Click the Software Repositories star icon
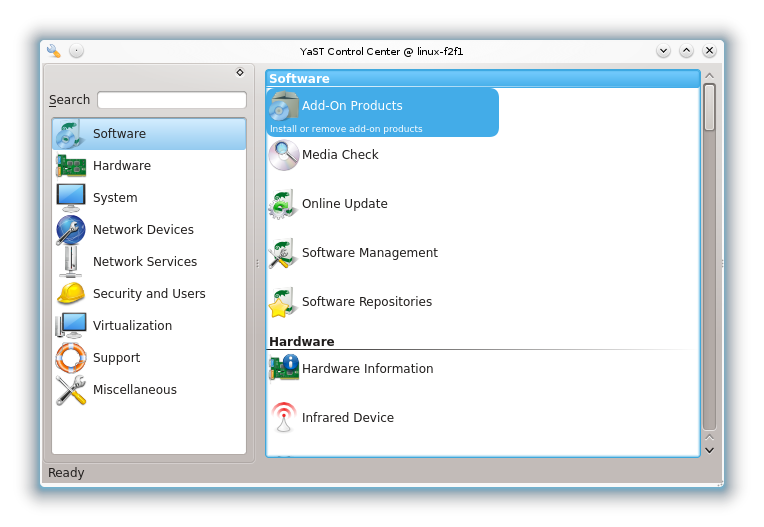This screenshot has height=527, width=764. [283, 302]
